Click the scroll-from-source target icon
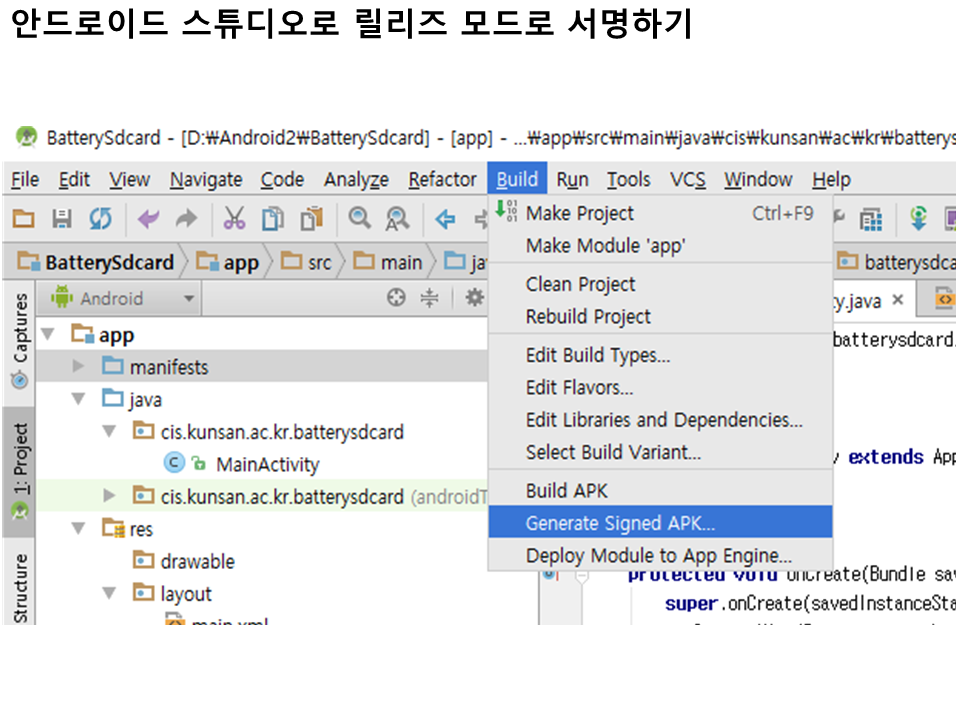Screen dimensions: 960x720 point(397,297)
